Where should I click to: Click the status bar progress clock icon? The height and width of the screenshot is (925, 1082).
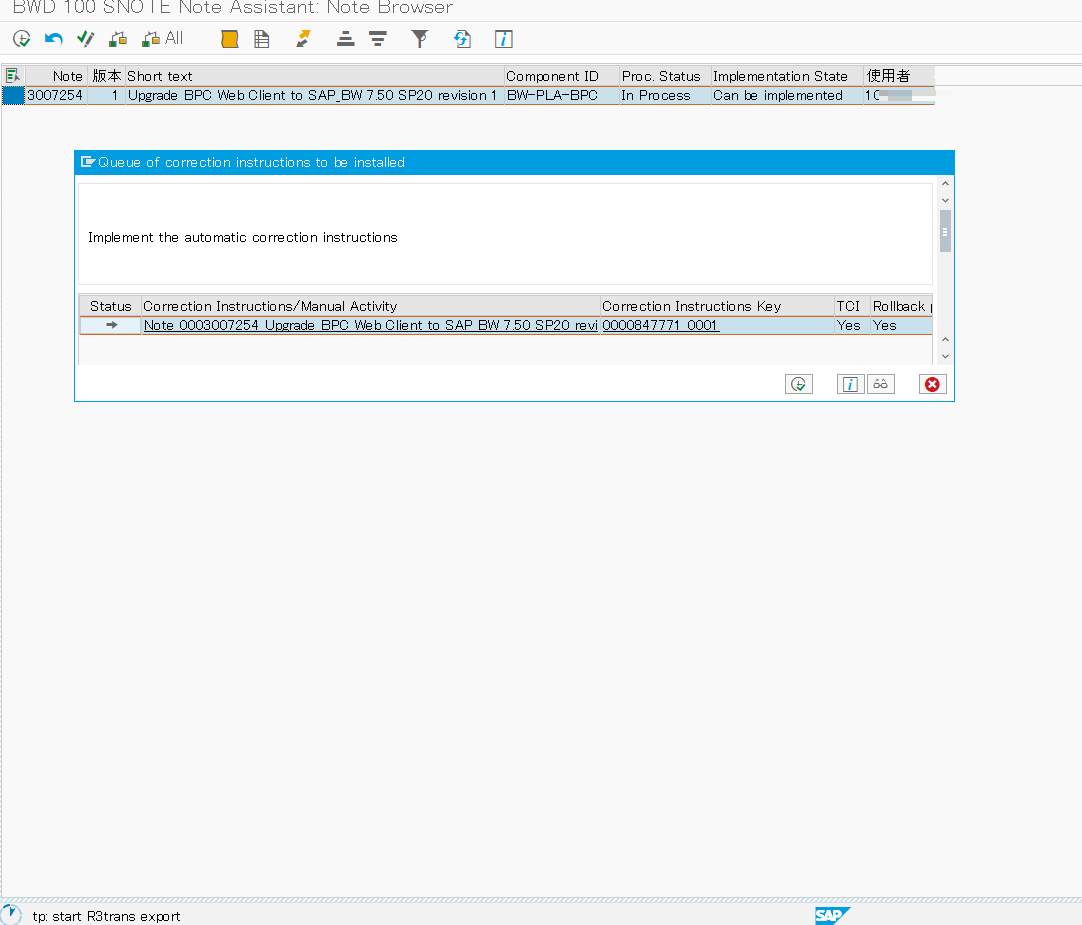pyautogui.click(x=11, y=914)
